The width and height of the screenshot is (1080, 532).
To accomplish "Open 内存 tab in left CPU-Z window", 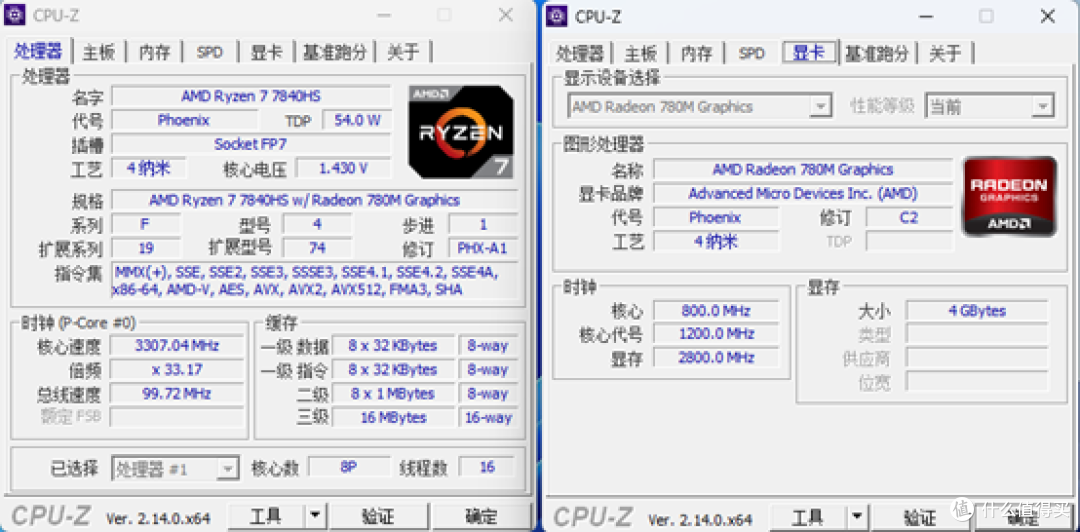I will coord(154,52).
